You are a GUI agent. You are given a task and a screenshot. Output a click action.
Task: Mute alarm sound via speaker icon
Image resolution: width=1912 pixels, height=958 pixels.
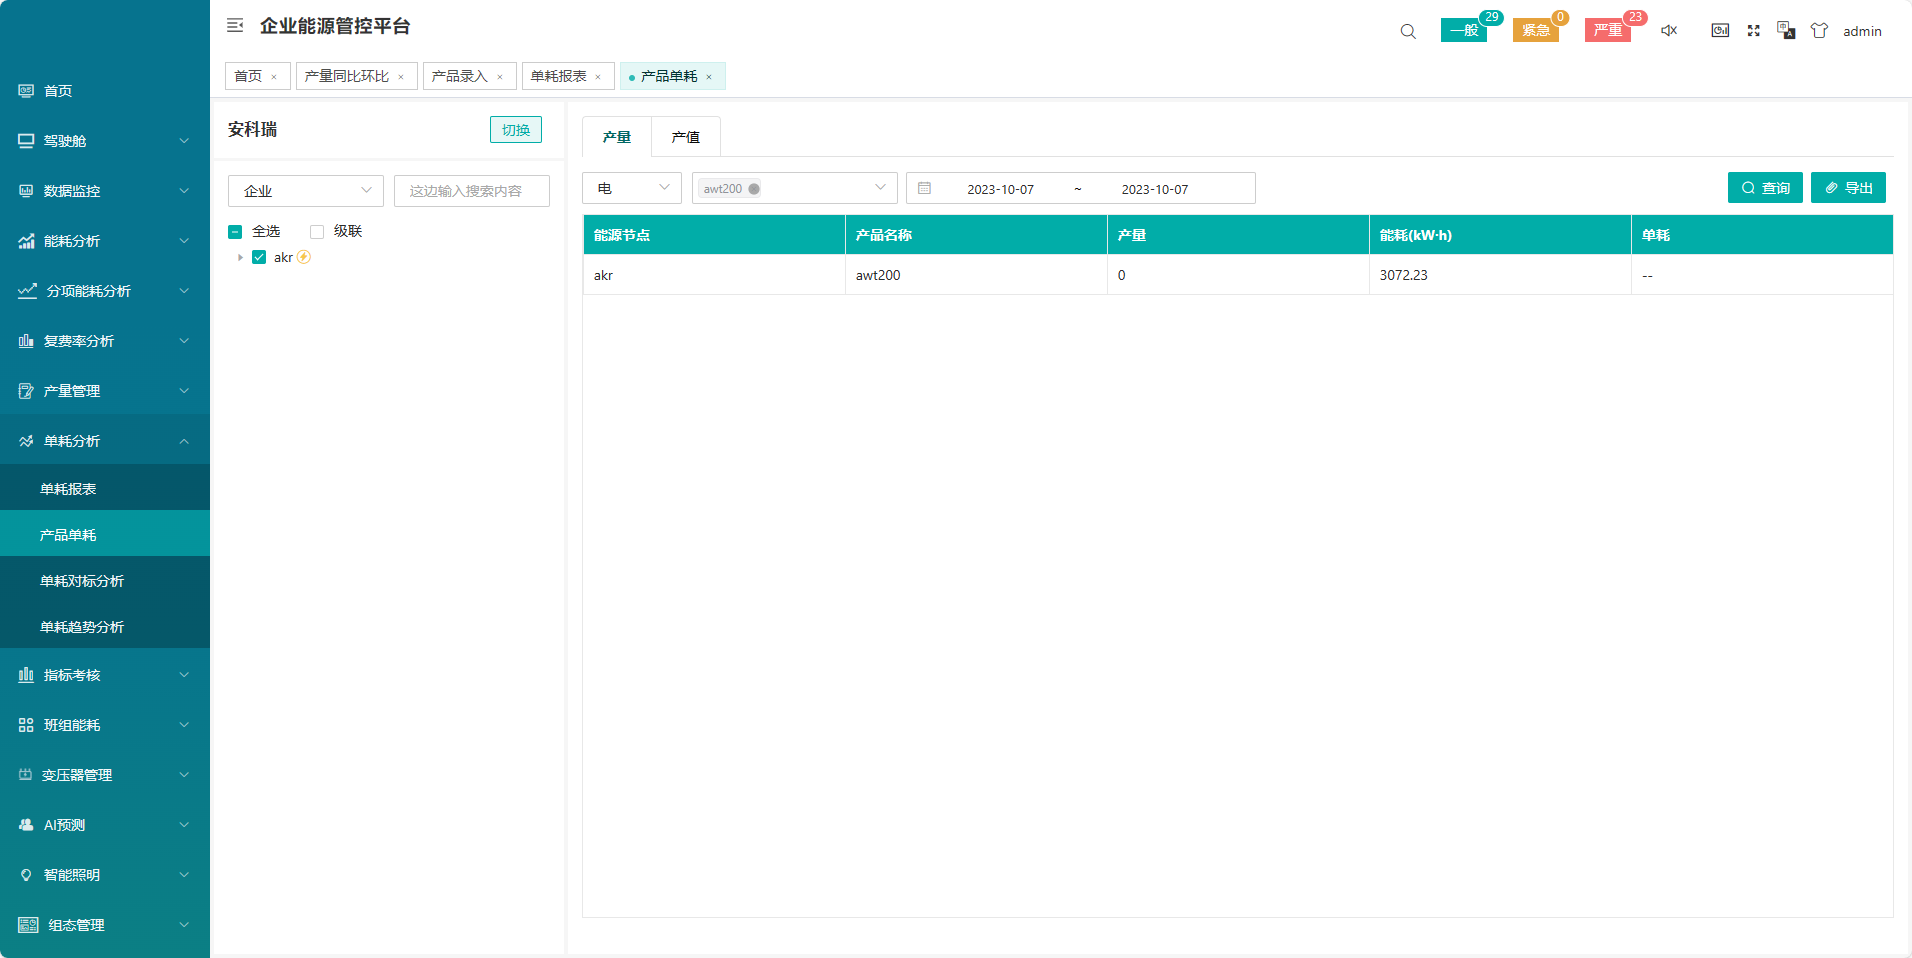(1669, 31)
